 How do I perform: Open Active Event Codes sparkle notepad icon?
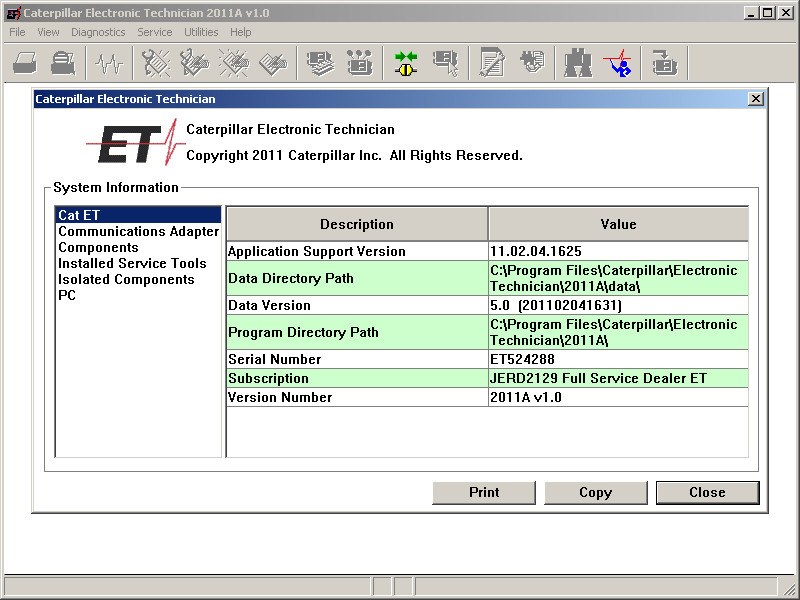(234, 63)
